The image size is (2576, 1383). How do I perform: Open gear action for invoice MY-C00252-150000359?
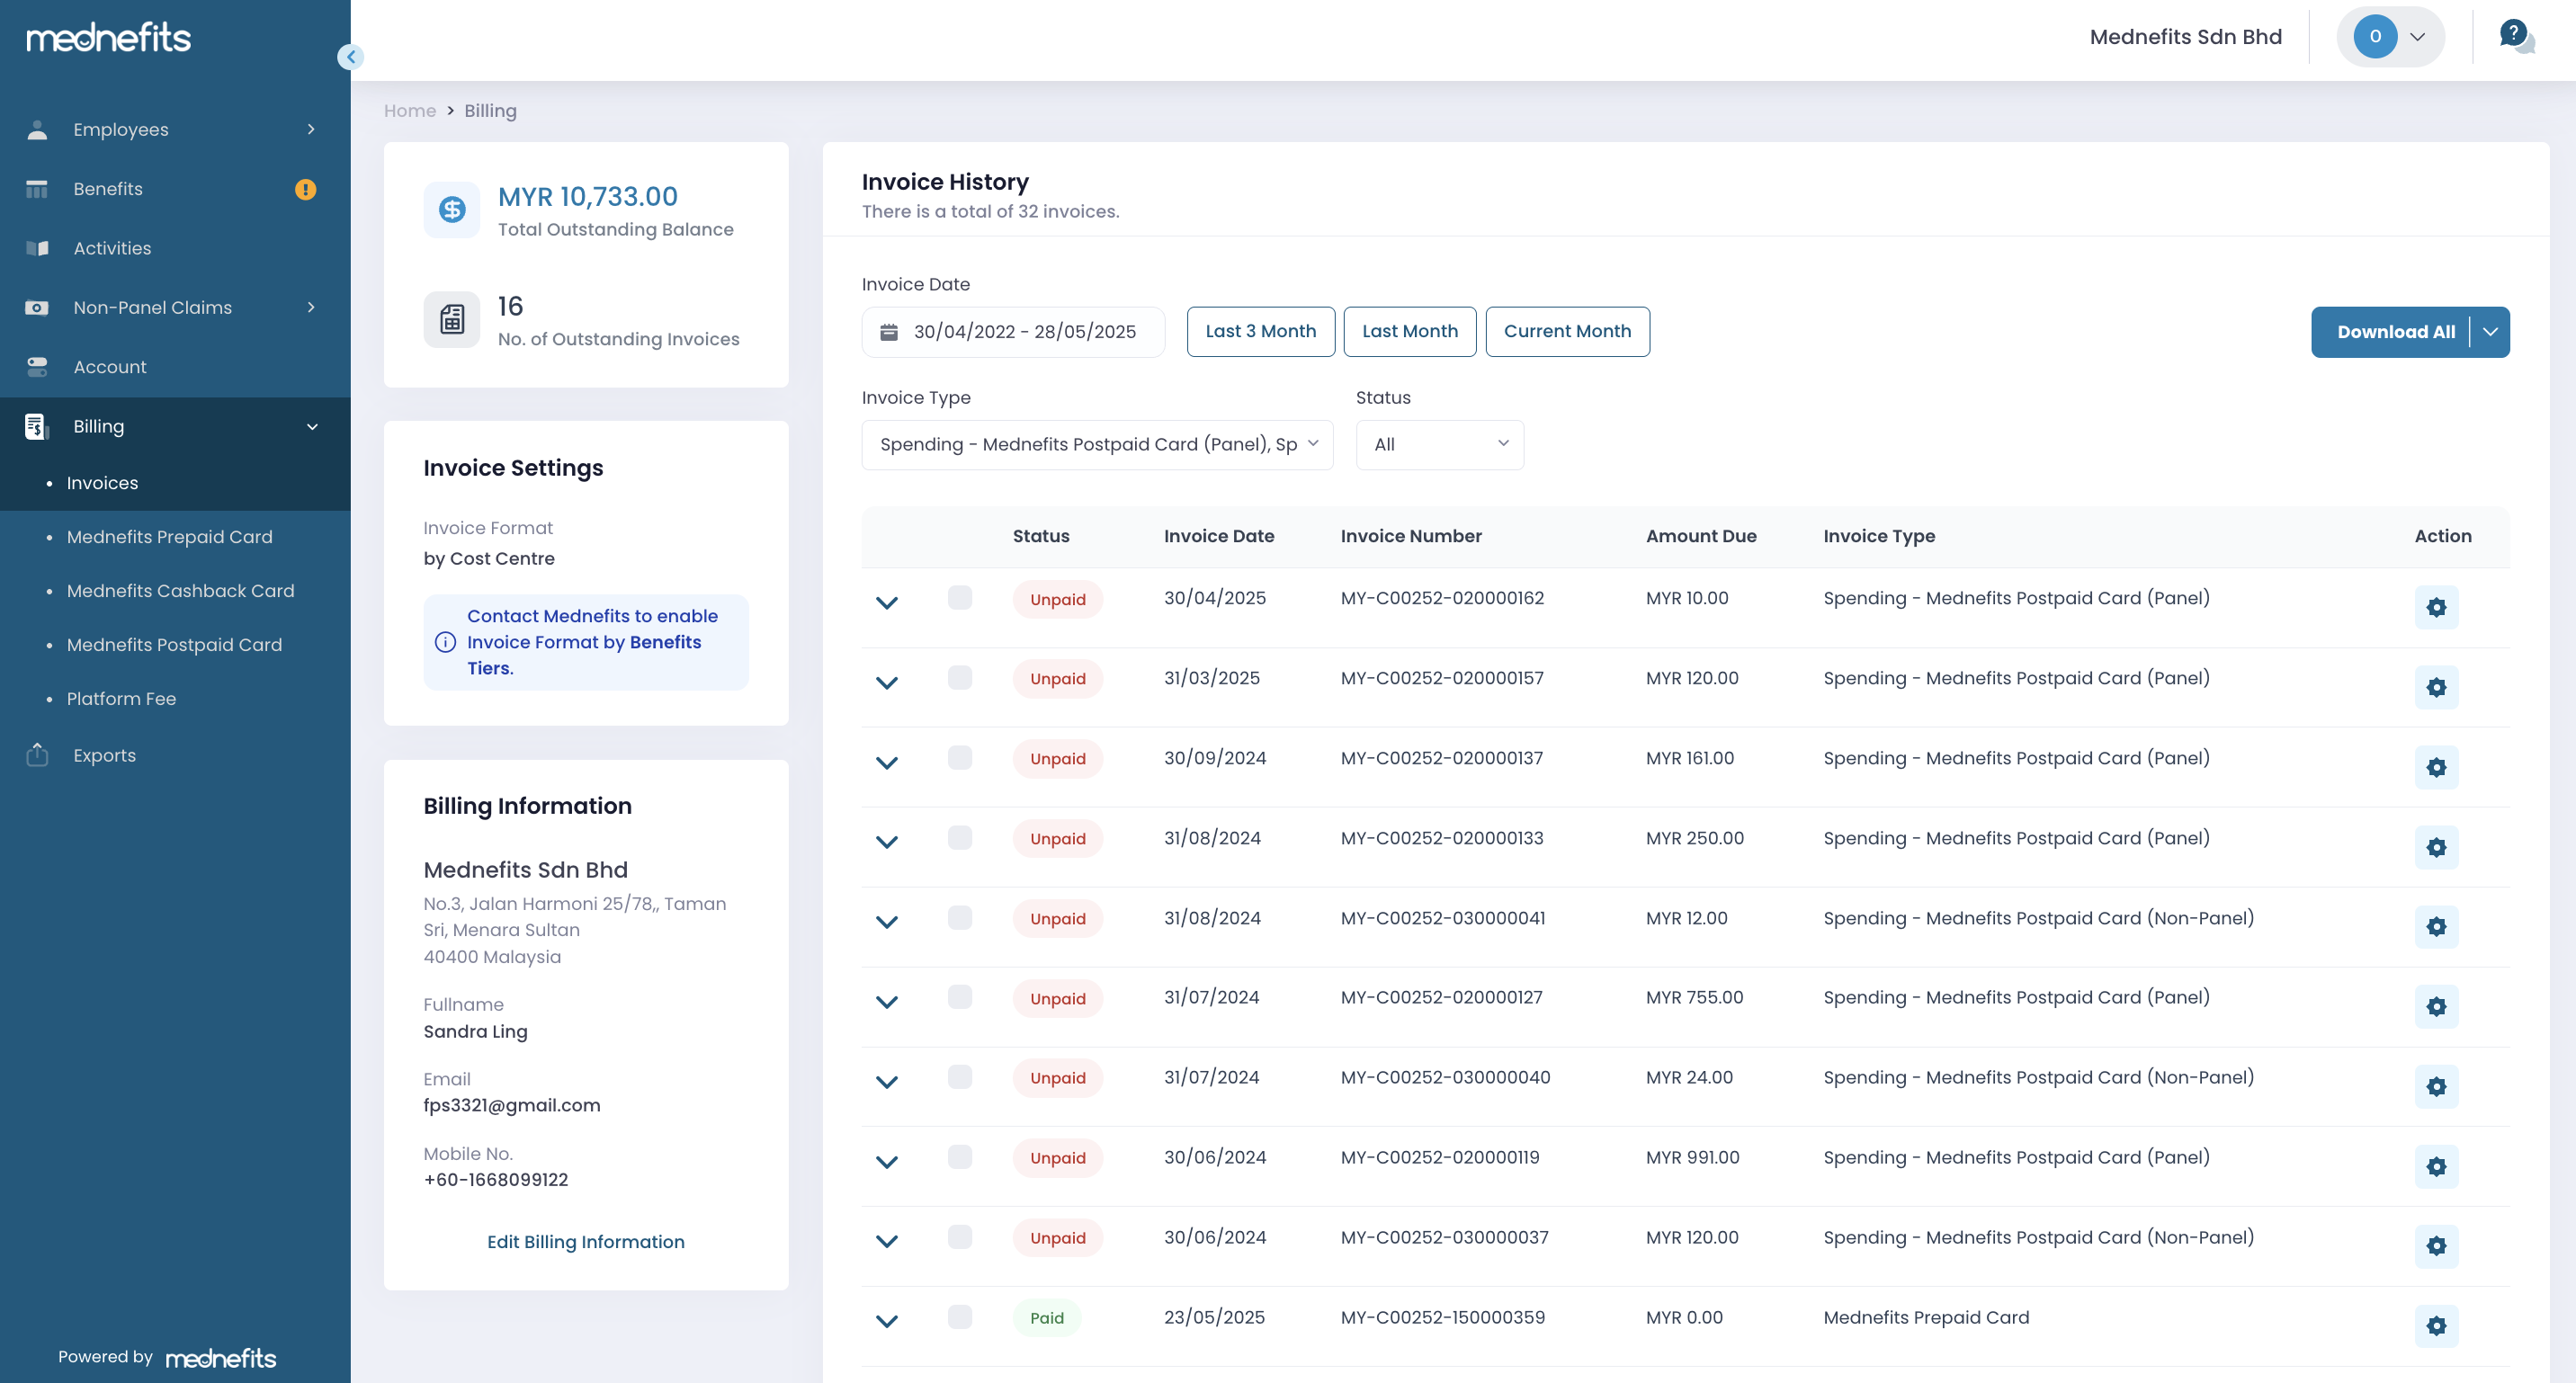coord(2436,1325)
